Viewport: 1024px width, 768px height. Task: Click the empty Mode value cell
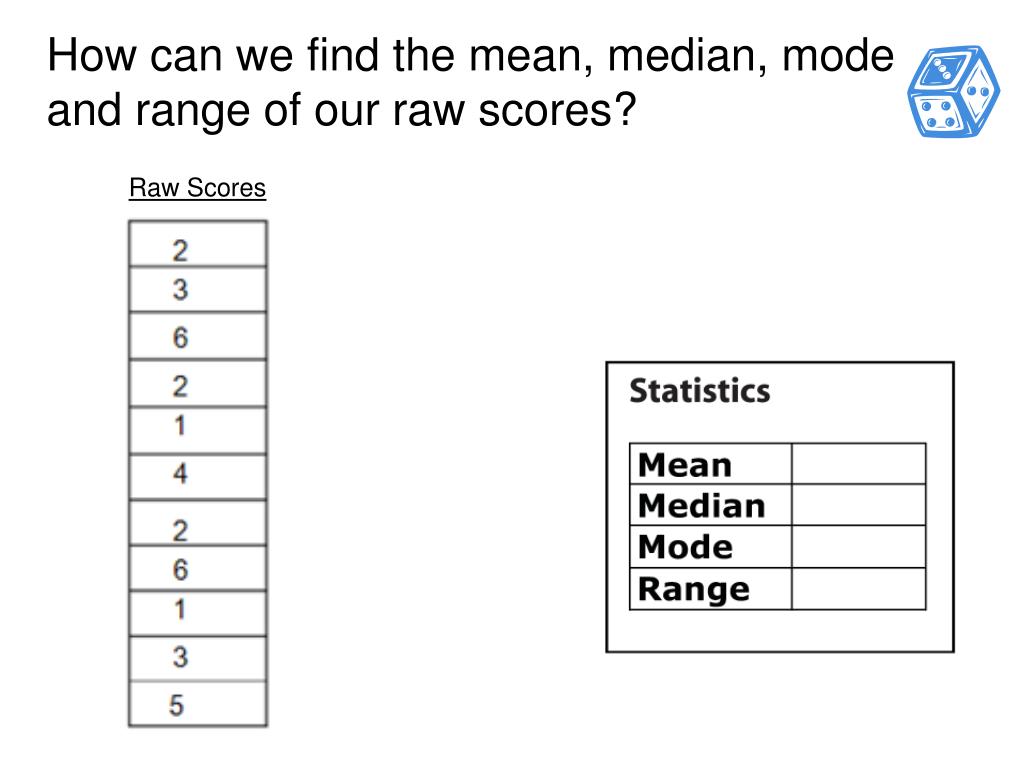(859, 547)
